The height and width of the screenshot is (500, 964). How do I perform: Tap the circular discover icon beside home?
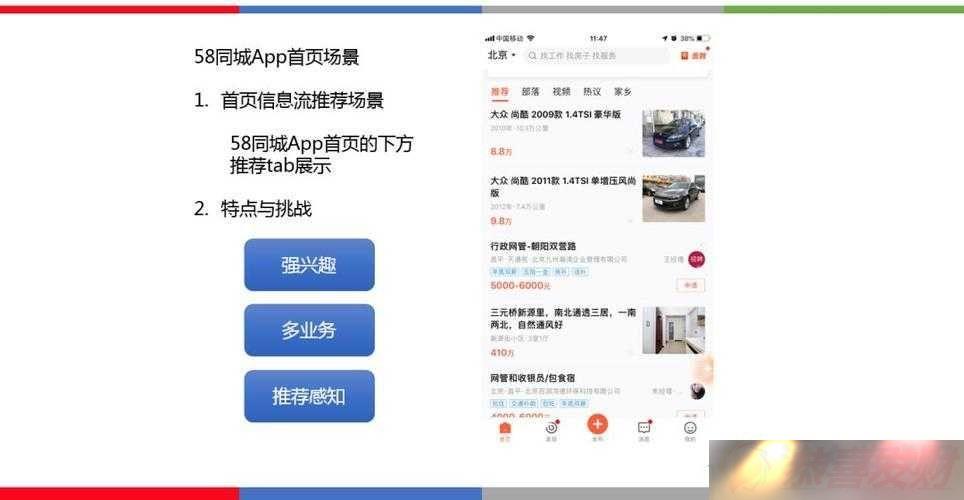pos(551,428)
